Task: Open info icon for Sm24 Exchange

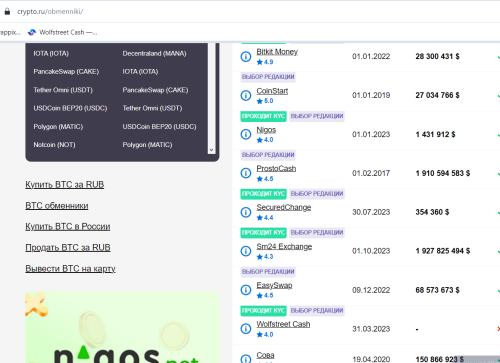Action: click(246, 251)
